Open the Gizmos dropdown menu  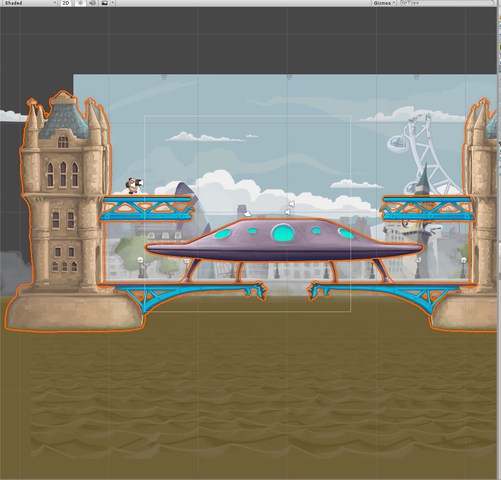coord(384,3)
